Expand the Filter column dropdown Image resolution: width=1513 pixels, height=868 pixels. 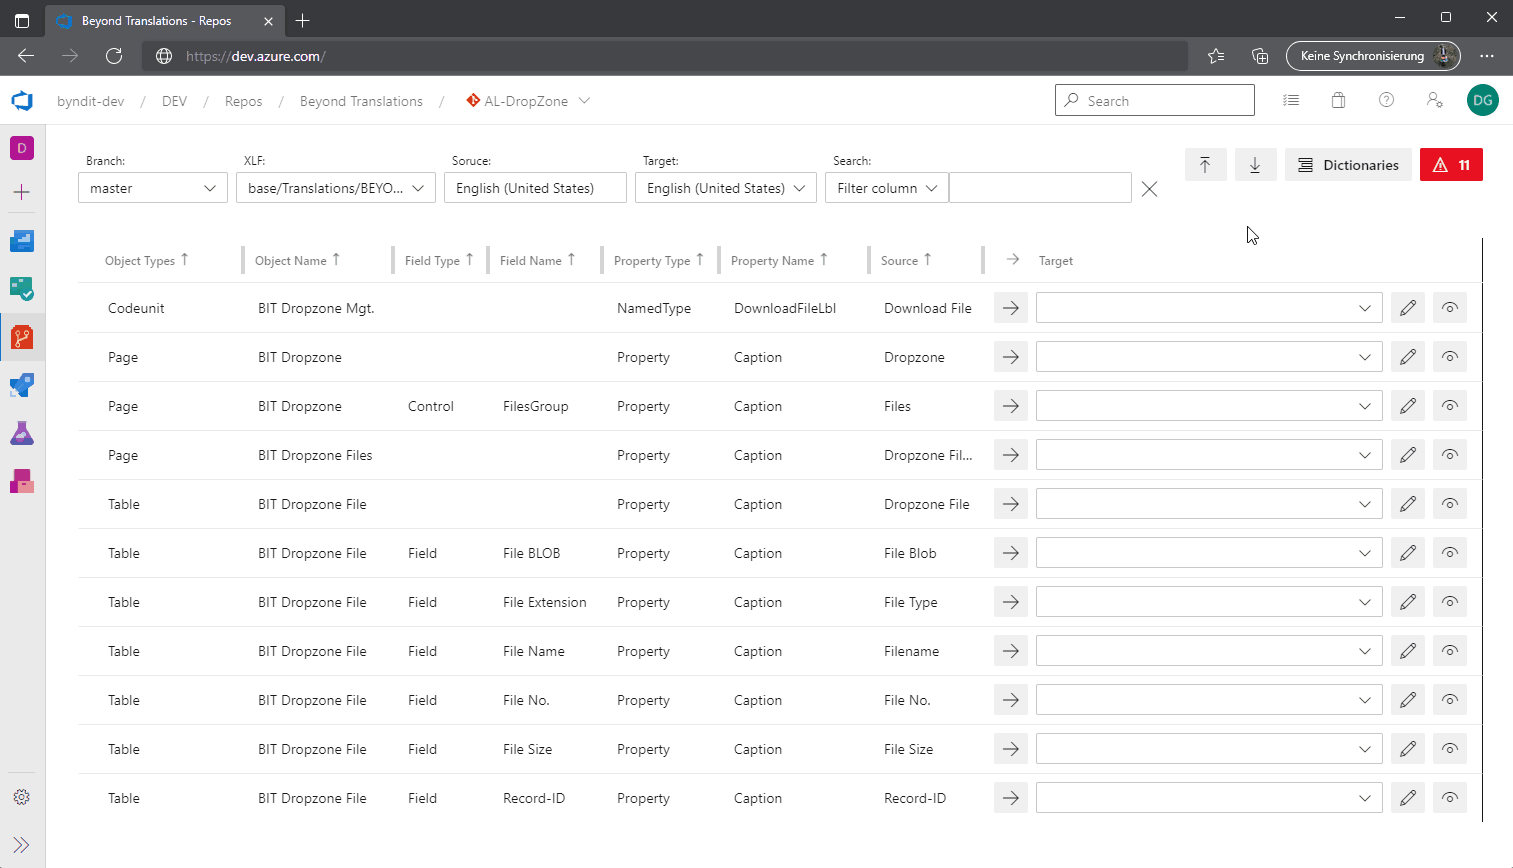click(886, 187)
